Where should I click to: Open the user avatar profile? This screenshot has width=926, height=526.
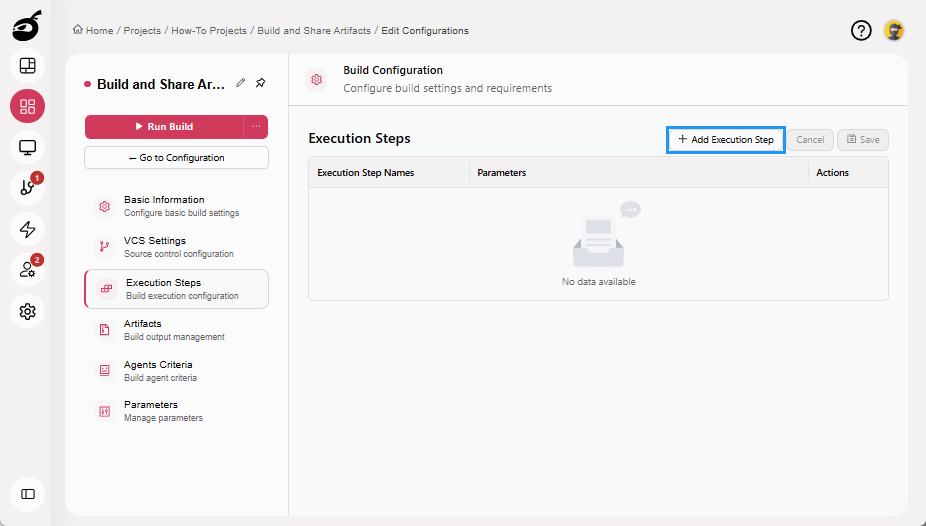(894, 30)
